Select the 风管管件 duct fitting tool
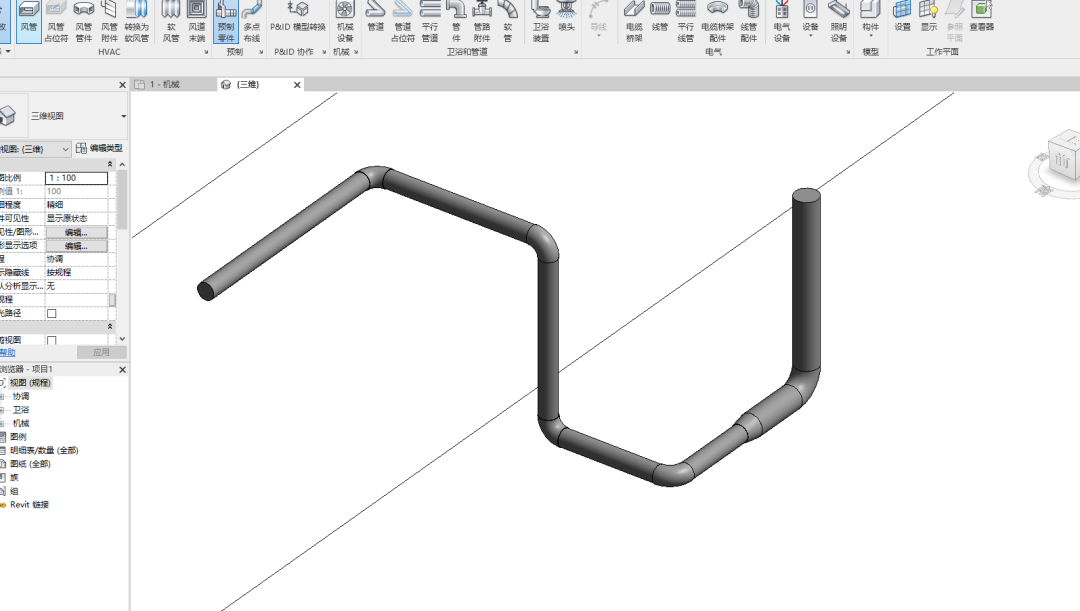Image resolution: width=1080 pixels, height=611 pixels. pyautogui.click(x=83, y=21)
